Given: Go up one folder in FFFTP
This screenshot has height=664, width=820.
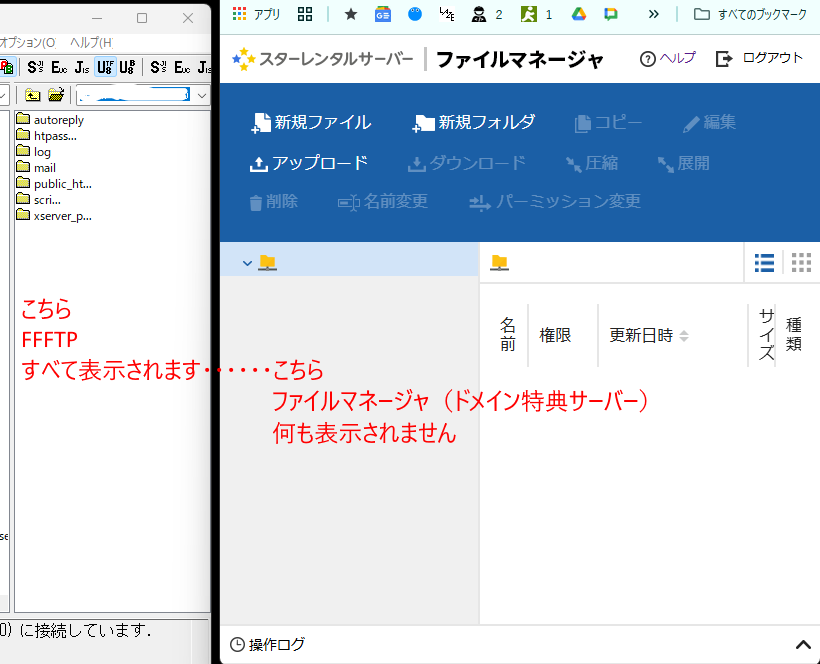Looking at the screenshot, I should pos(33,95).
